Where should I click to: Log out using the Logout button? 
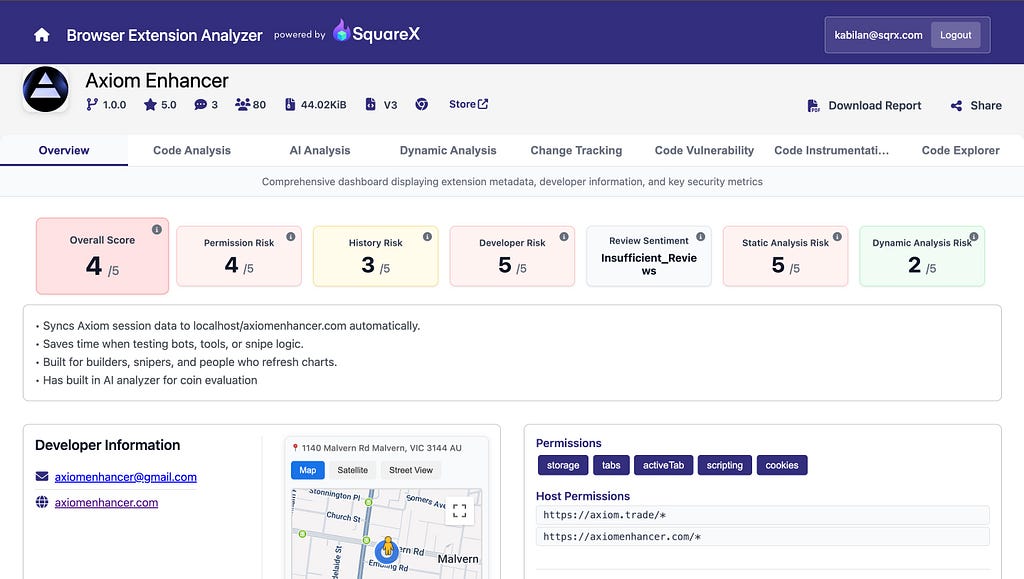point(955,35)
